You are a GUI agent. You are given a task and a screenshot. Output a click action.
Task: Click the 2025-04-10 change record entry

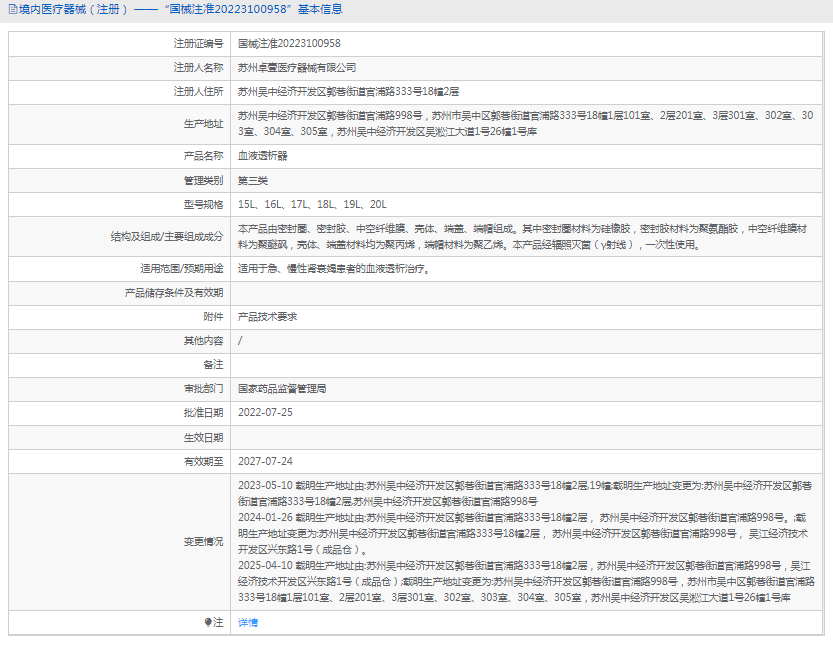click(526, 582)
